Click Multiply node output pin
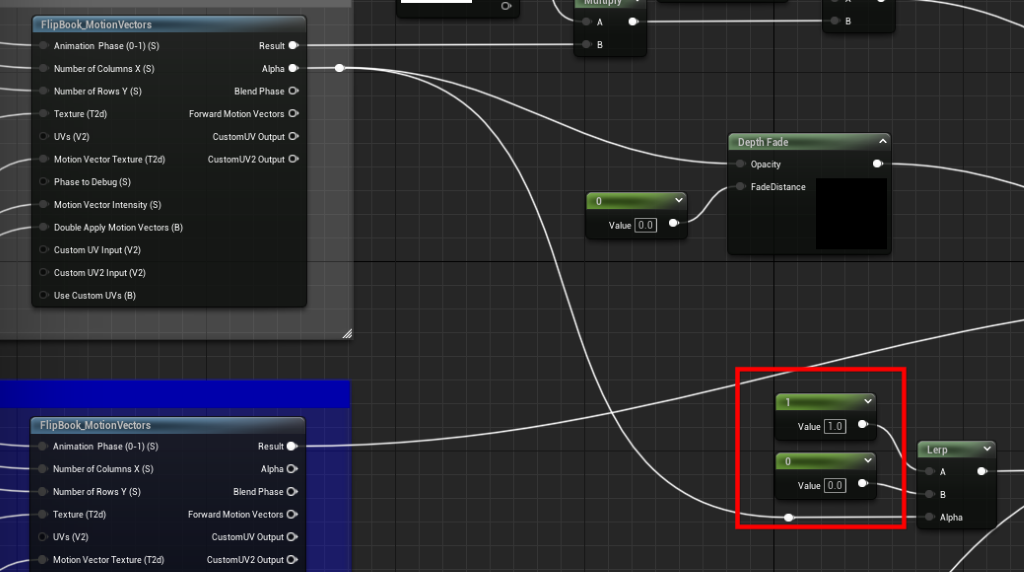The image size is (1024, 572). tap(633, 22)
